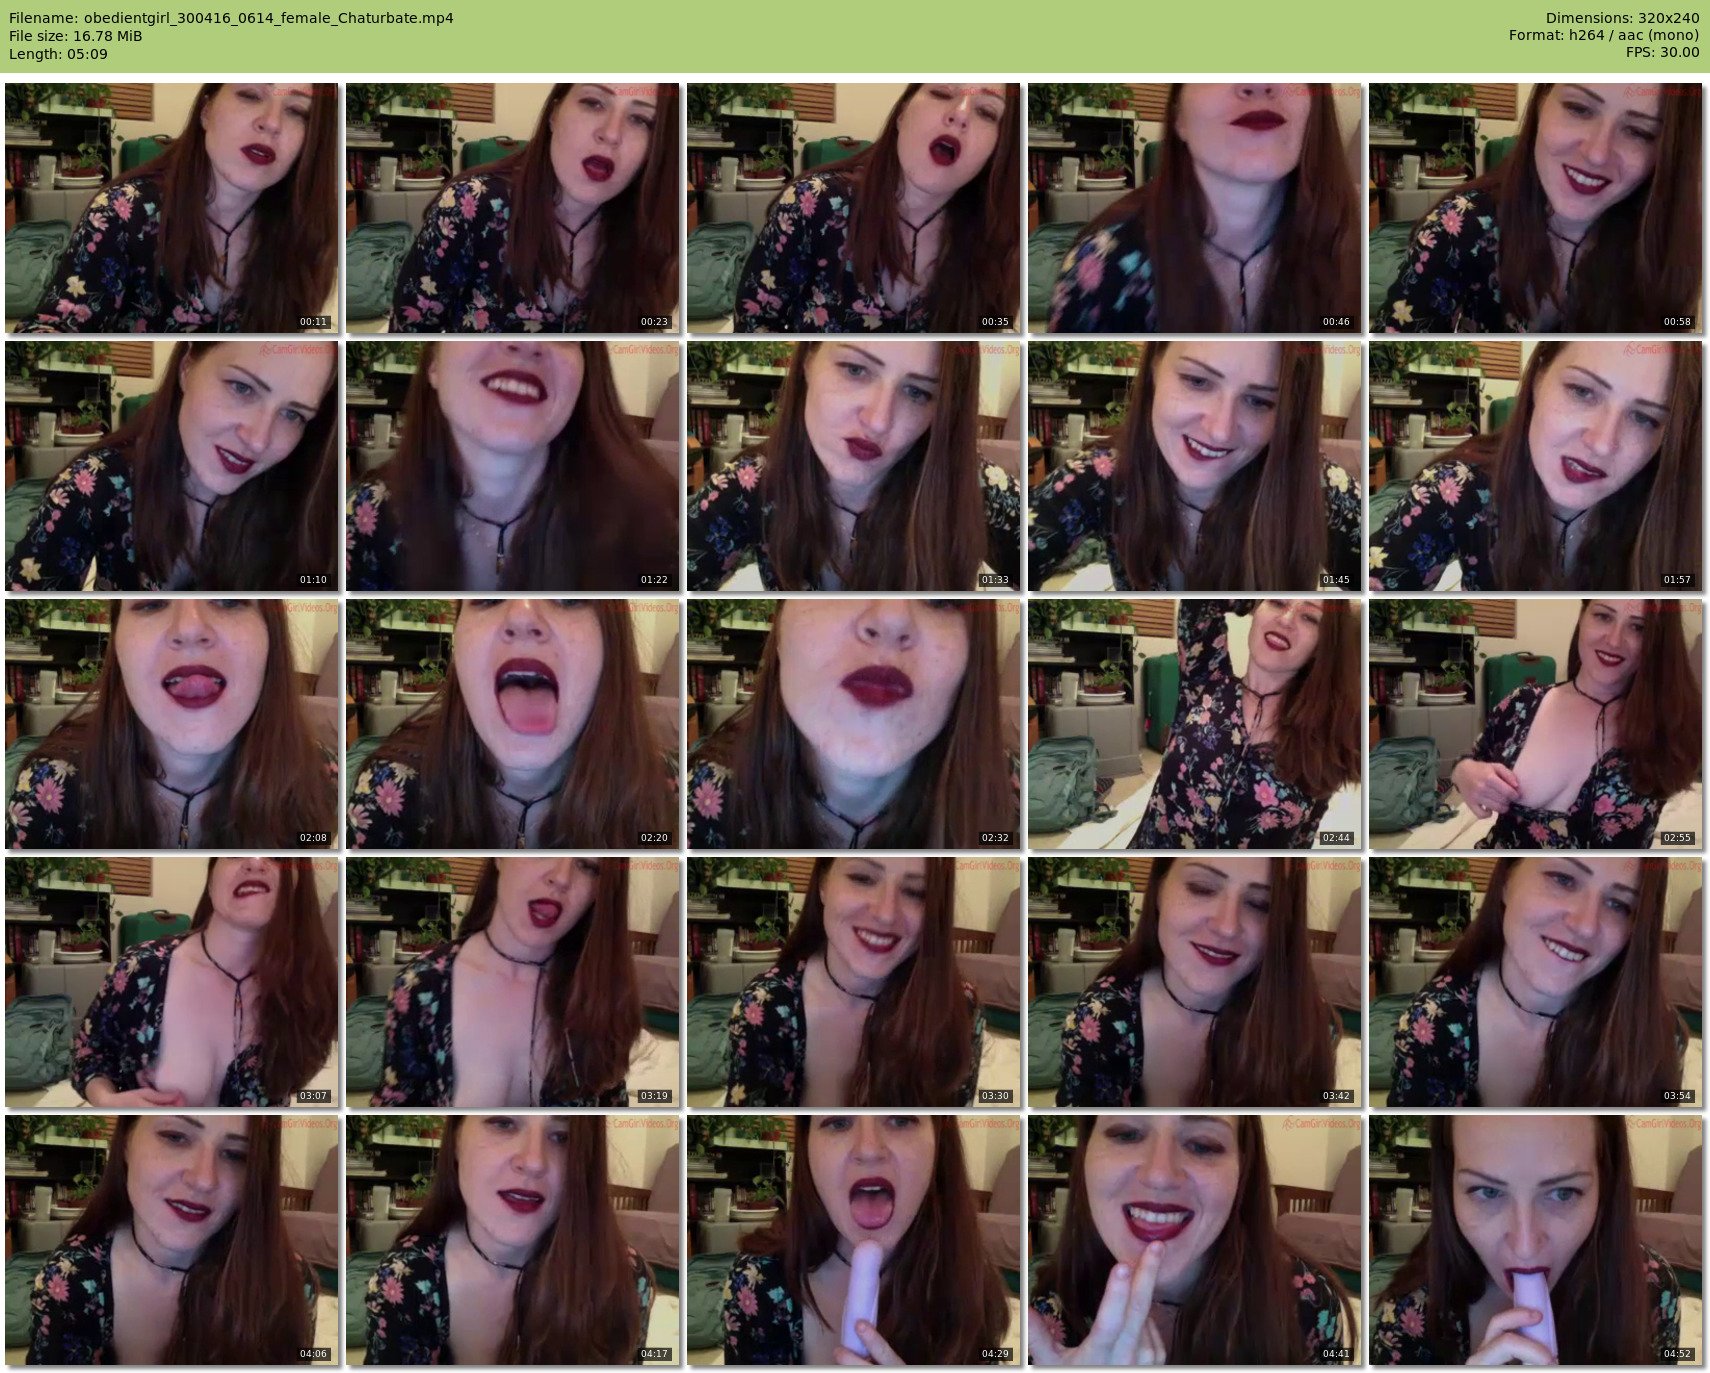Click the thumbnail marked 01:33
The height and width of the screenshot is (1373, 1710).
click(853, 466)
